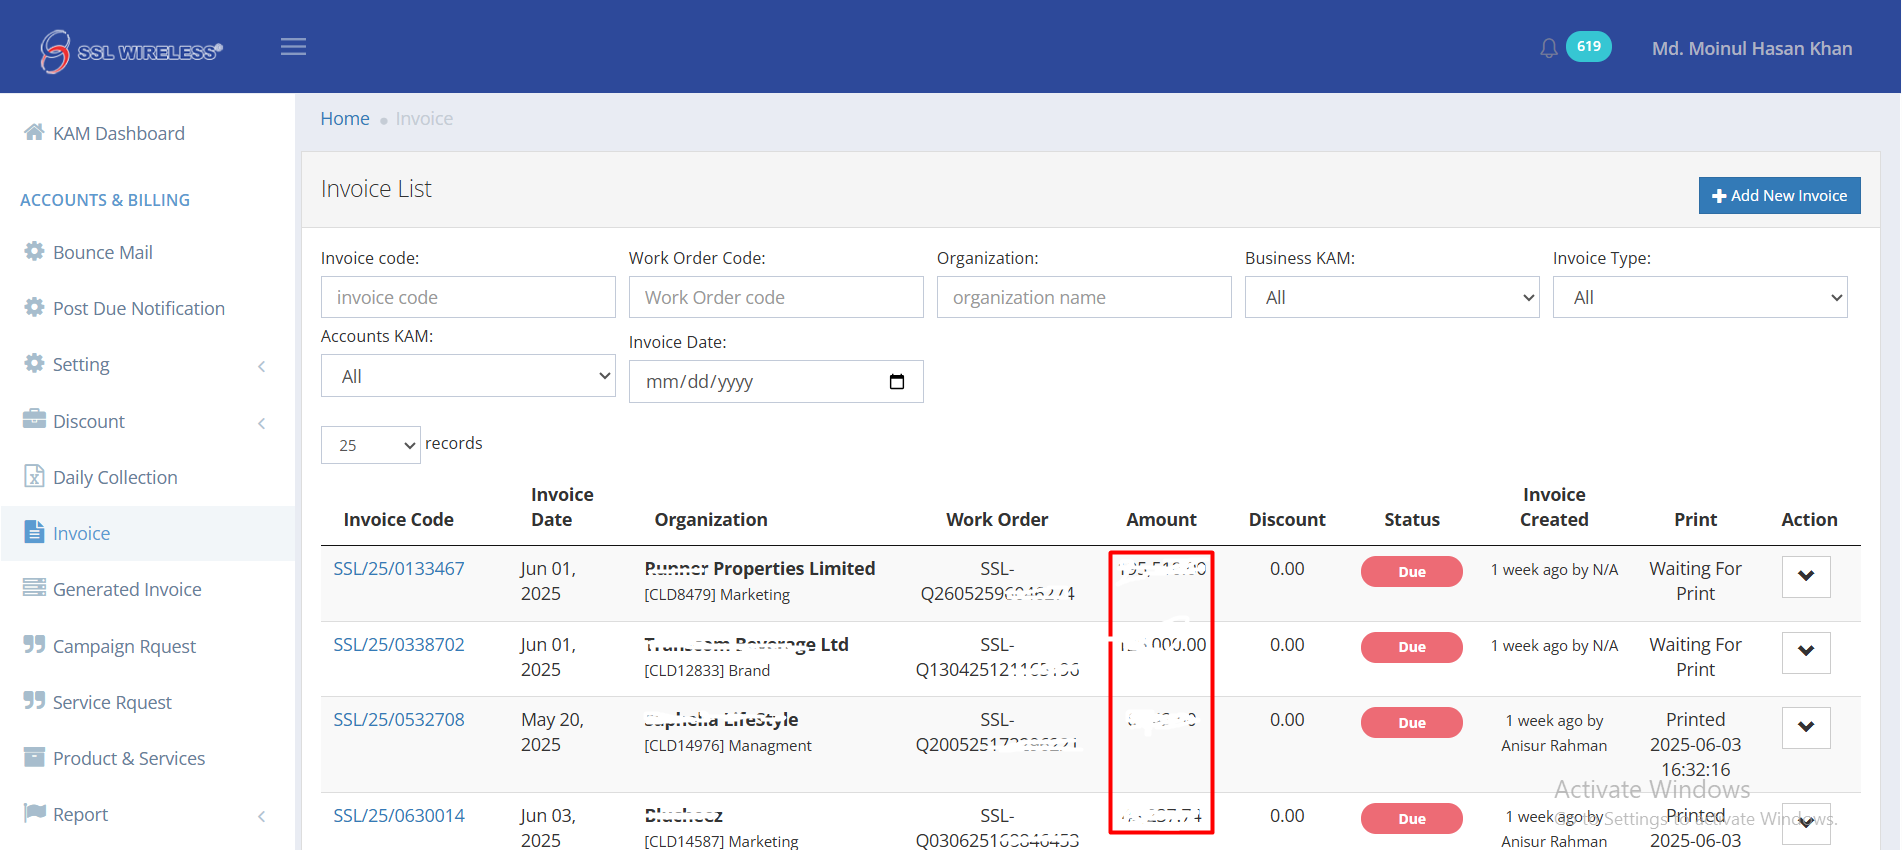Open the Business KAM dropdown

[x=1391, y=297]
